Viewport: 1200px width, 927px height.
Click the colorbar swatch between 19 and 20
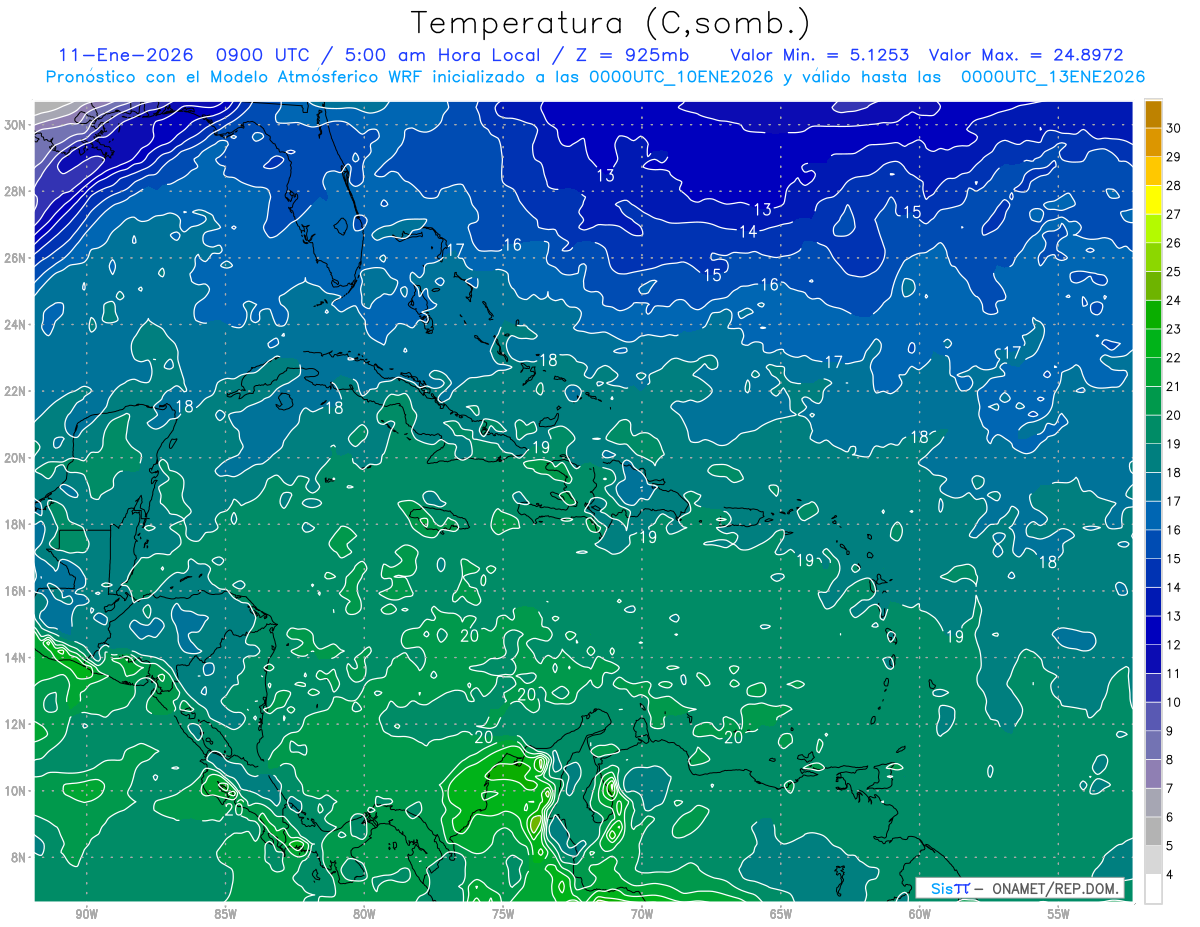click(1153, 430)
